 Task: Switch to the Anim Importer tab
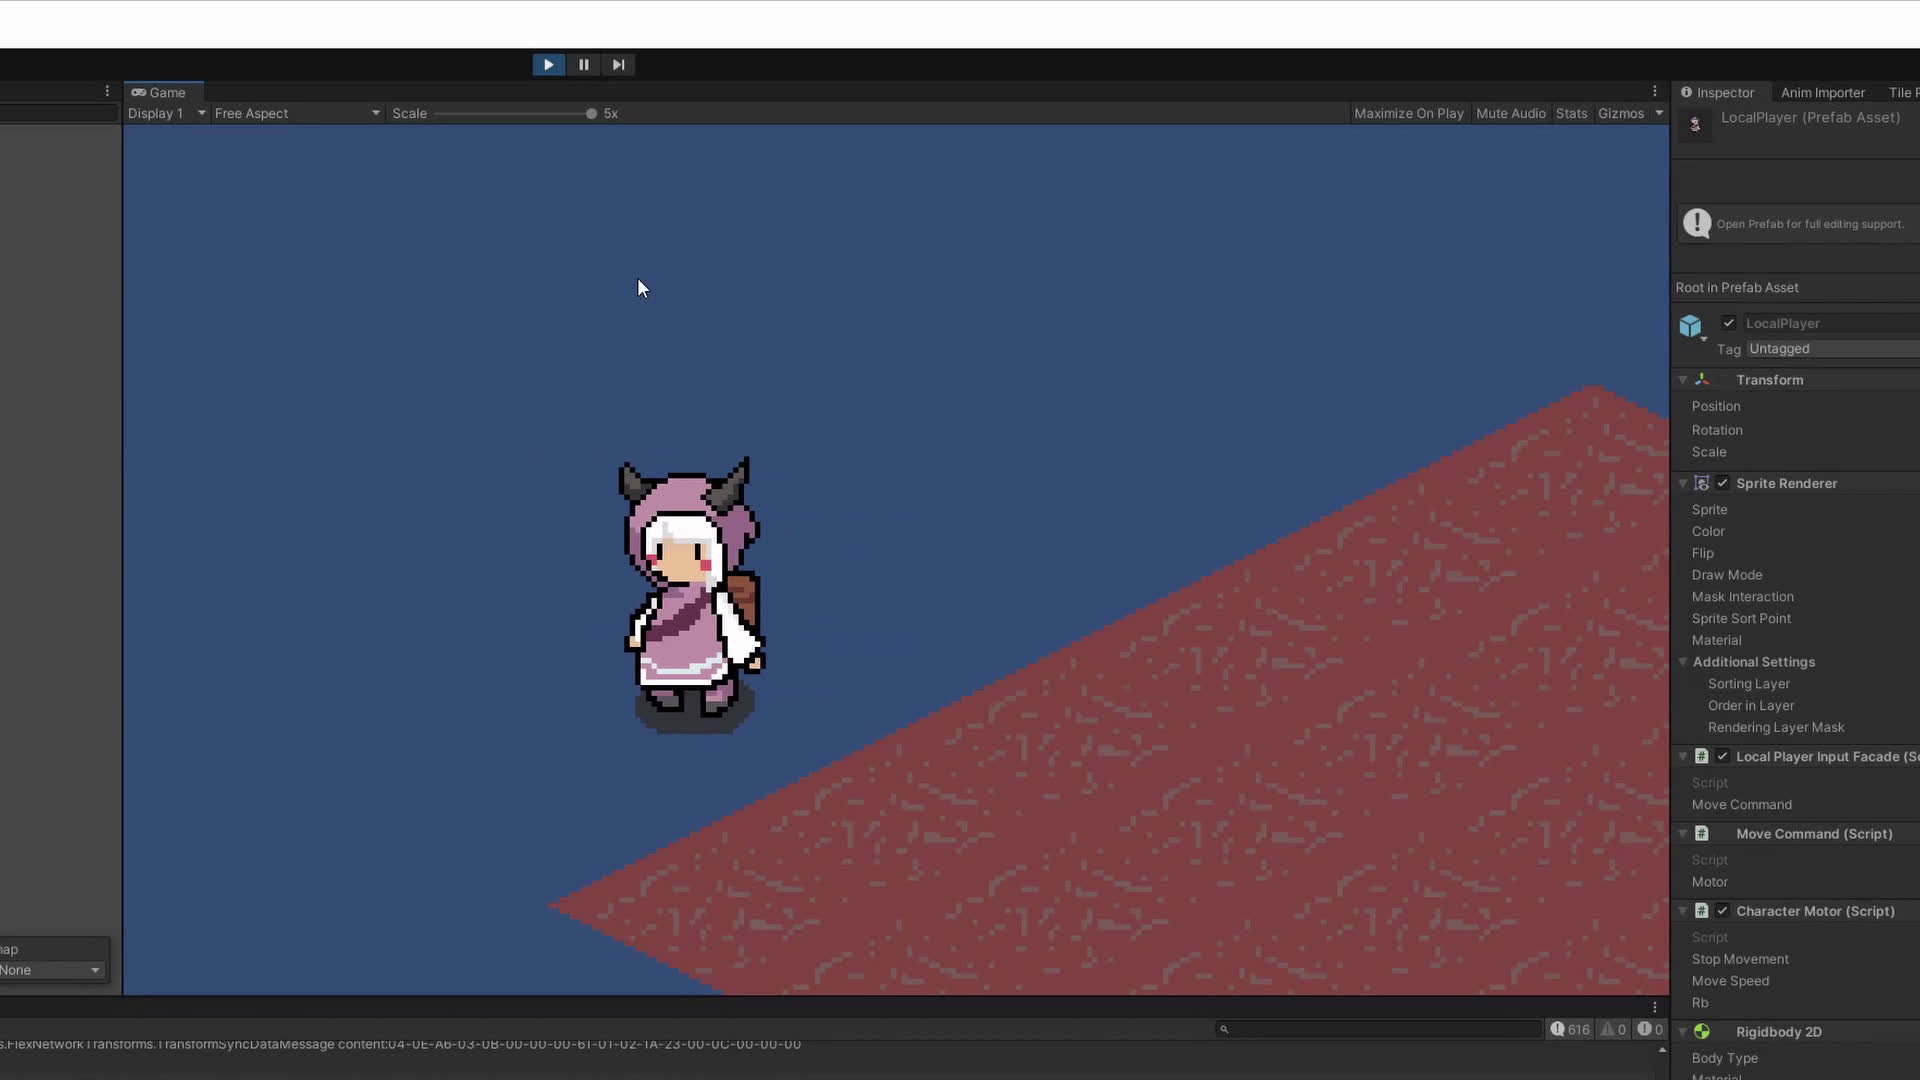(x=1822, y=92)
